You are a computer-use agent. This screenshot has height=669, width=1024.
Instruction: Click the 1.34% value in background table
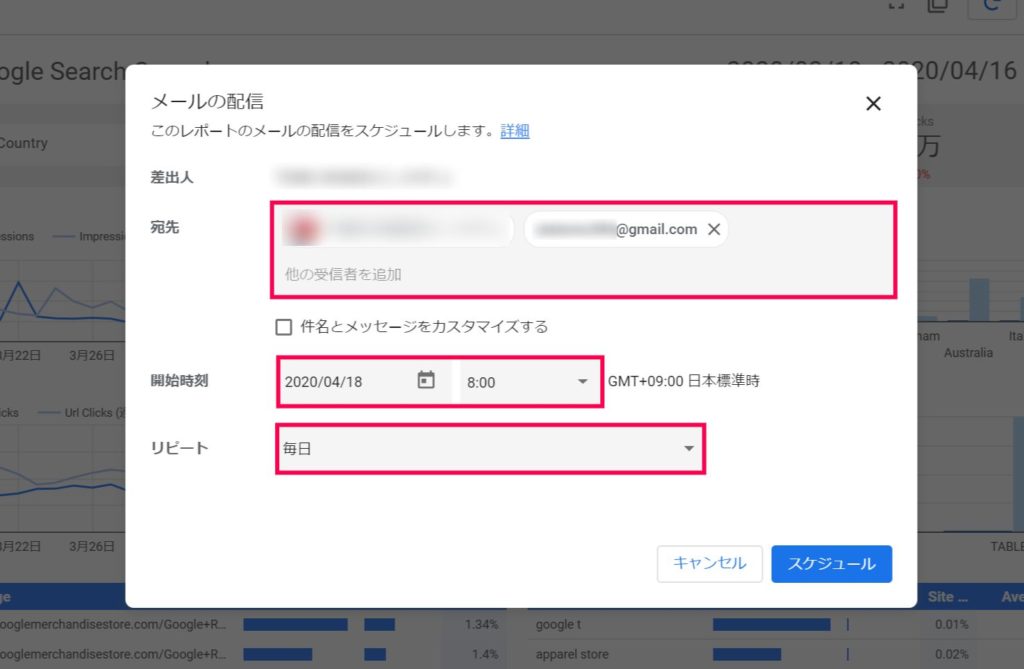pos(481,625)
